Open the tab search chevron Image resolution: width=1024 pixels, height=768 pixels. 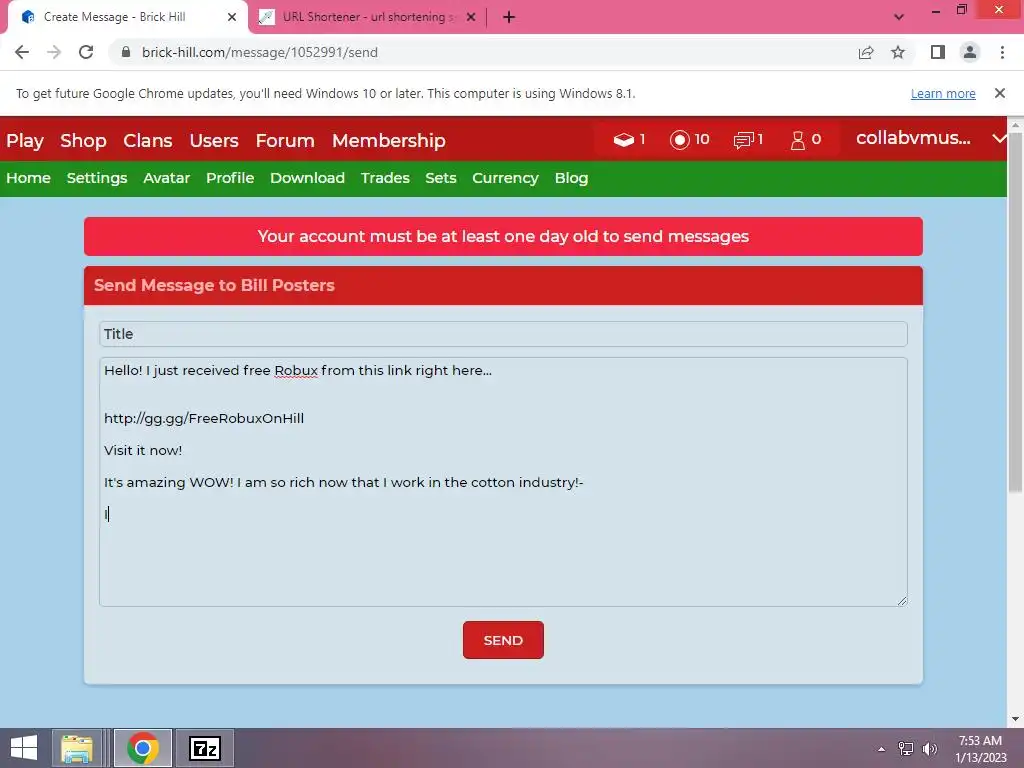[x=899, y=17]
